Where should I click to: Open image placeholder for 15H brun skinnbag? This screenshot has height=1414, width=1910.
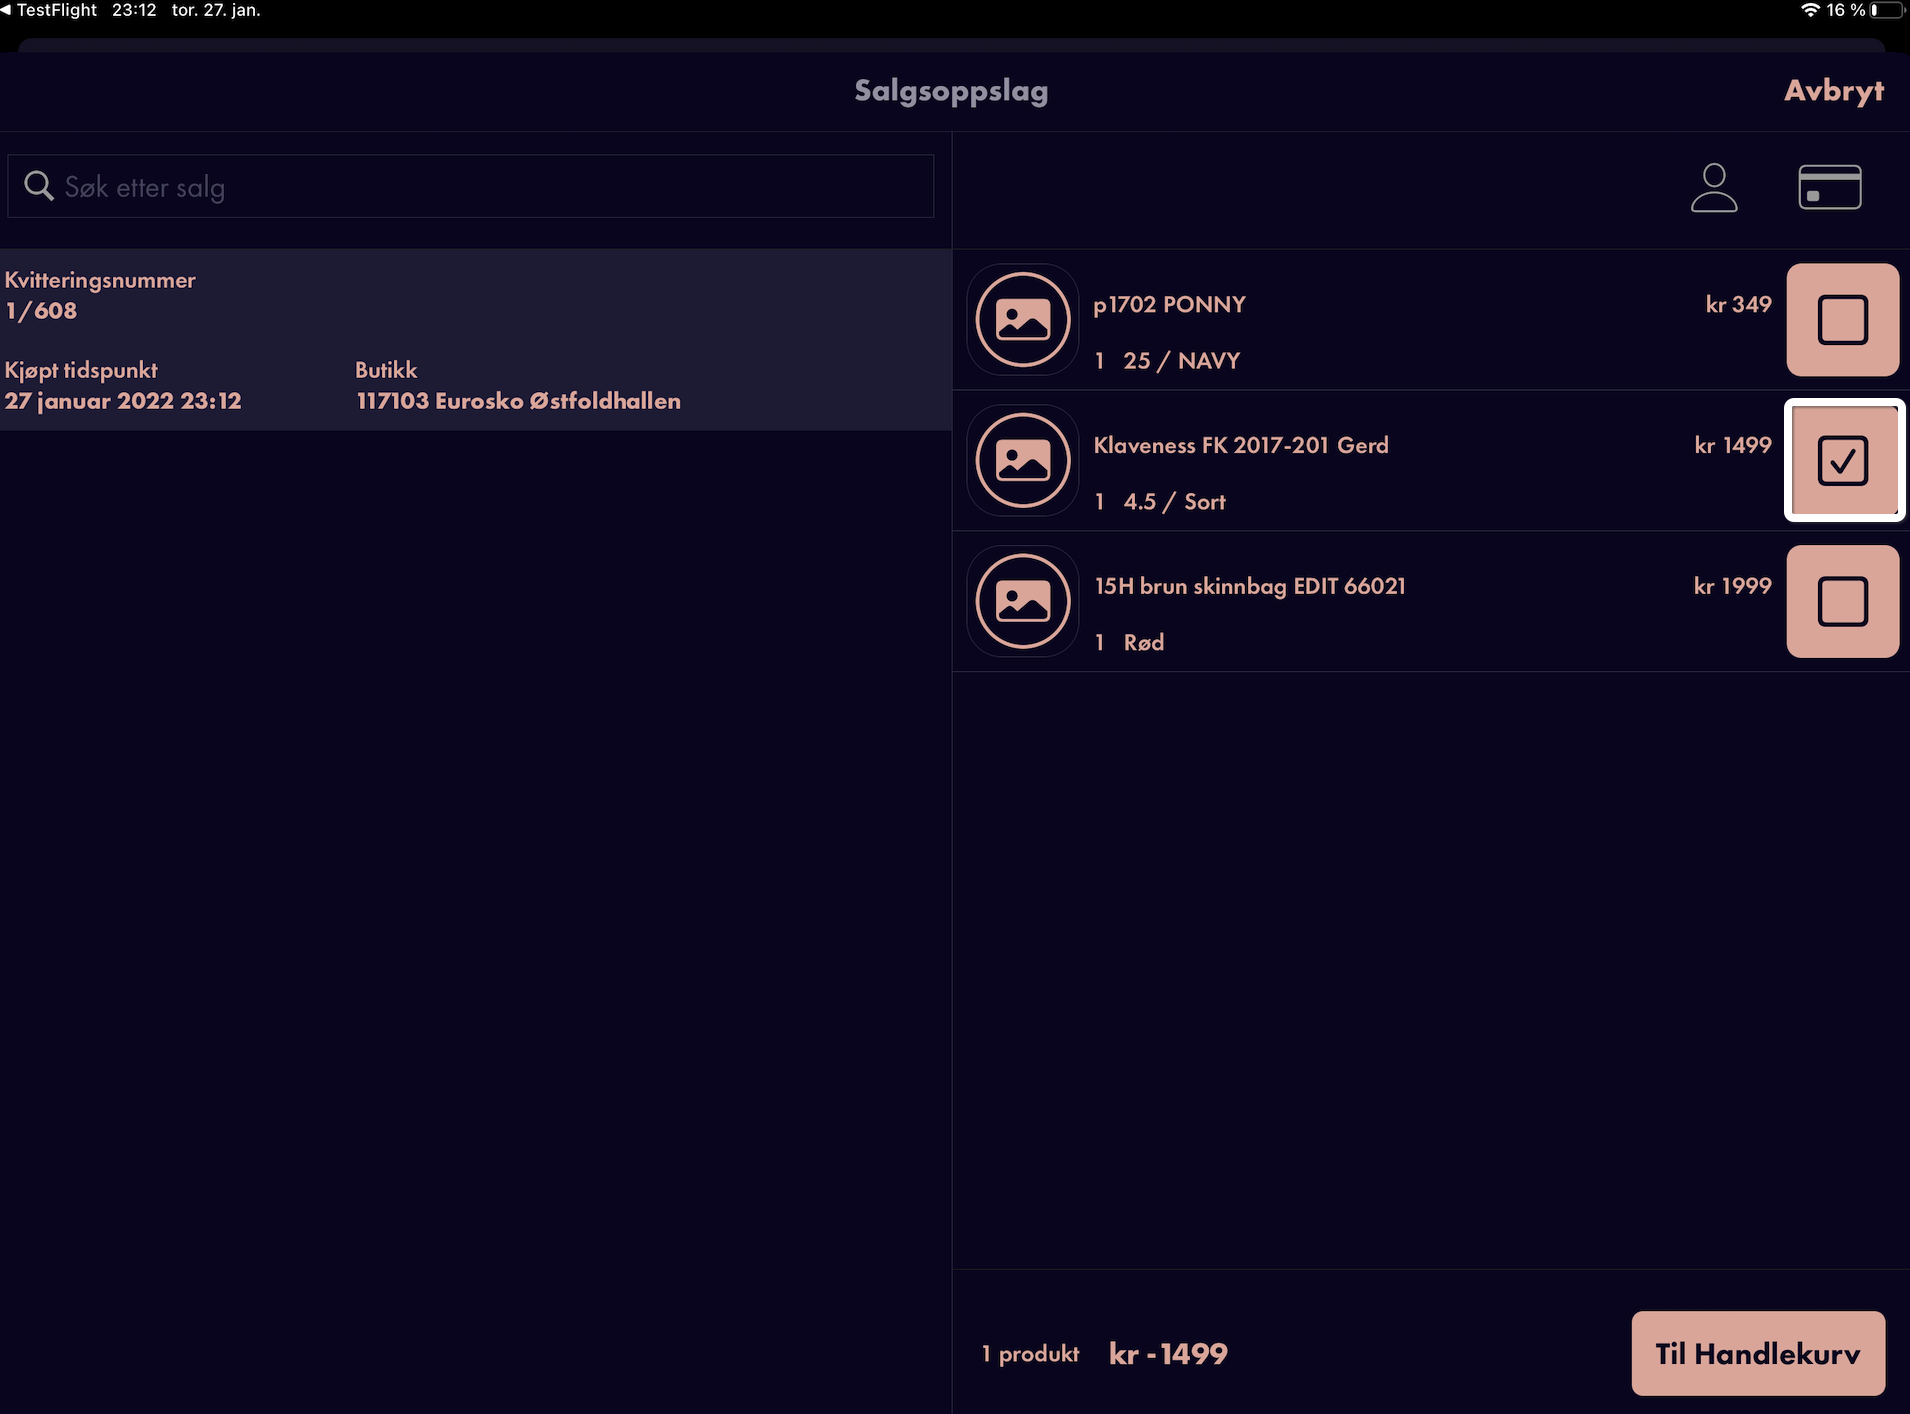coord(1022,602)
